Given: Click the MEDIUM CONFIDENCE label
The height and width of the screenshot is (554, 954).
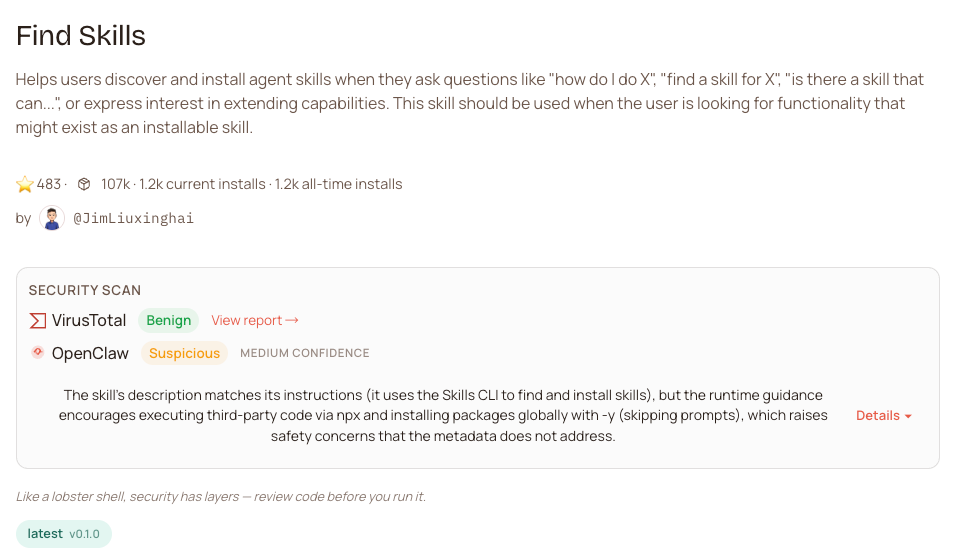Looking at the screenshot, I should point(305,353).
